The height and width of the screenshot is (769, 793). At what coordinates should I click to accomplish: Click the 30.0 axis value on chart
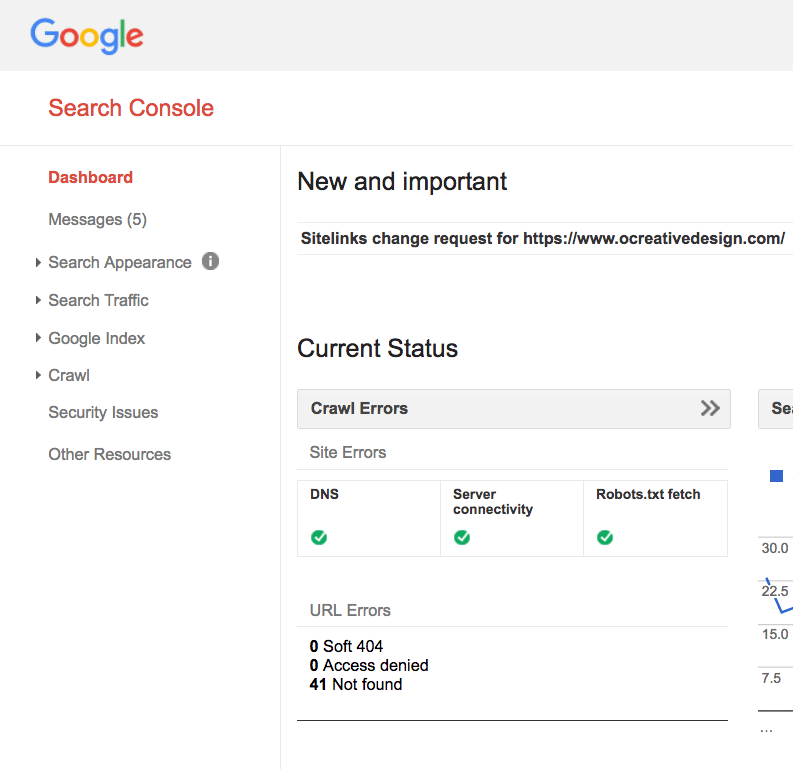pyautogui.click(x=775, y=548)
